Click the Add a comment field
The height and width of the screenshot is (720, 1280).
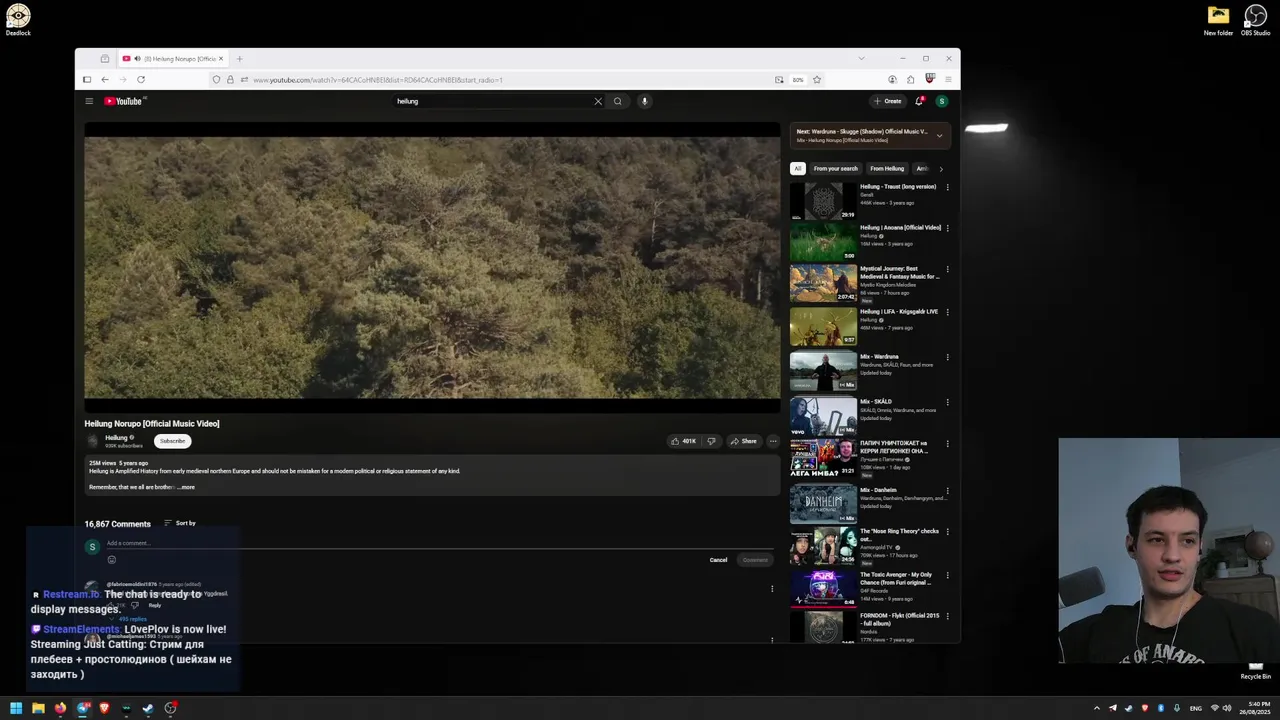pyautogui.click(x=438, y=543)
